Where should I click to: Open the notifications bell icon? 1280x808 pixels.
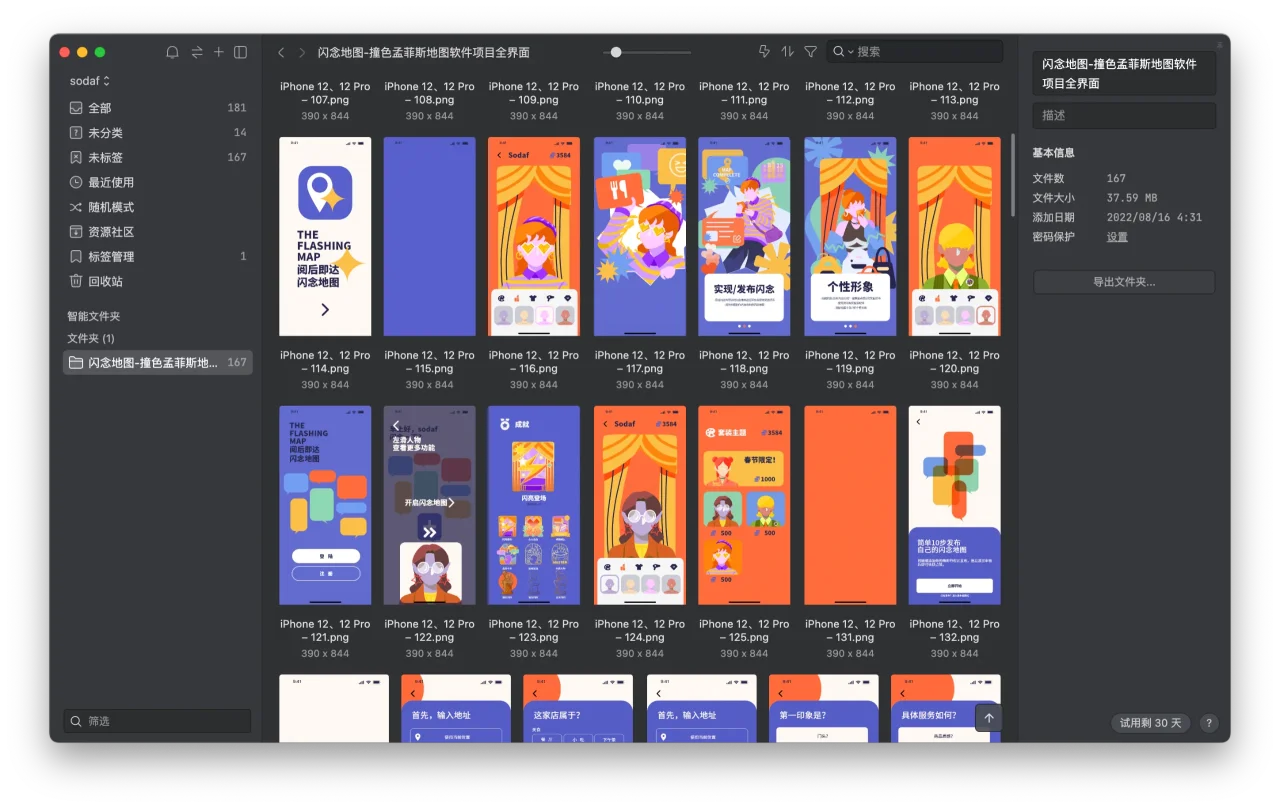pyautogui.click(x=172, y=52)
